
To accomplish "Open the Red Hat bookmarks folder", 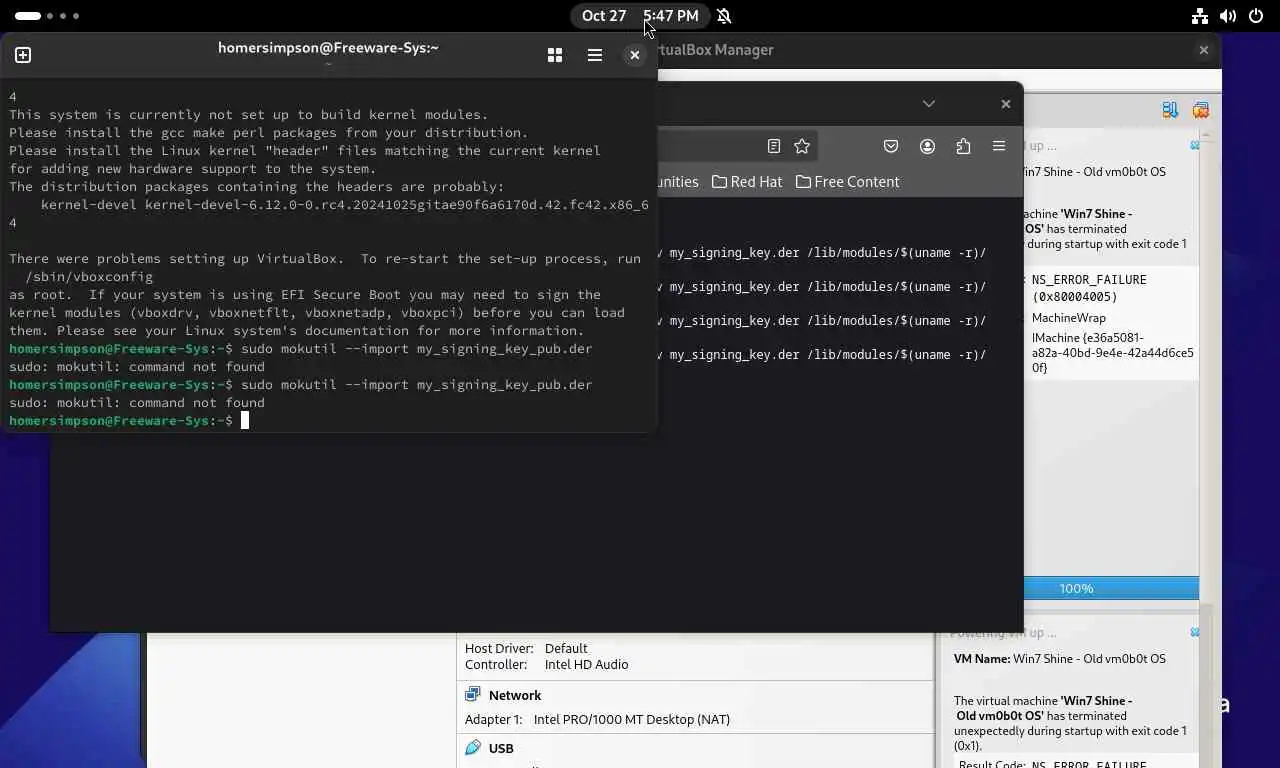I will (x=747, y=182).
